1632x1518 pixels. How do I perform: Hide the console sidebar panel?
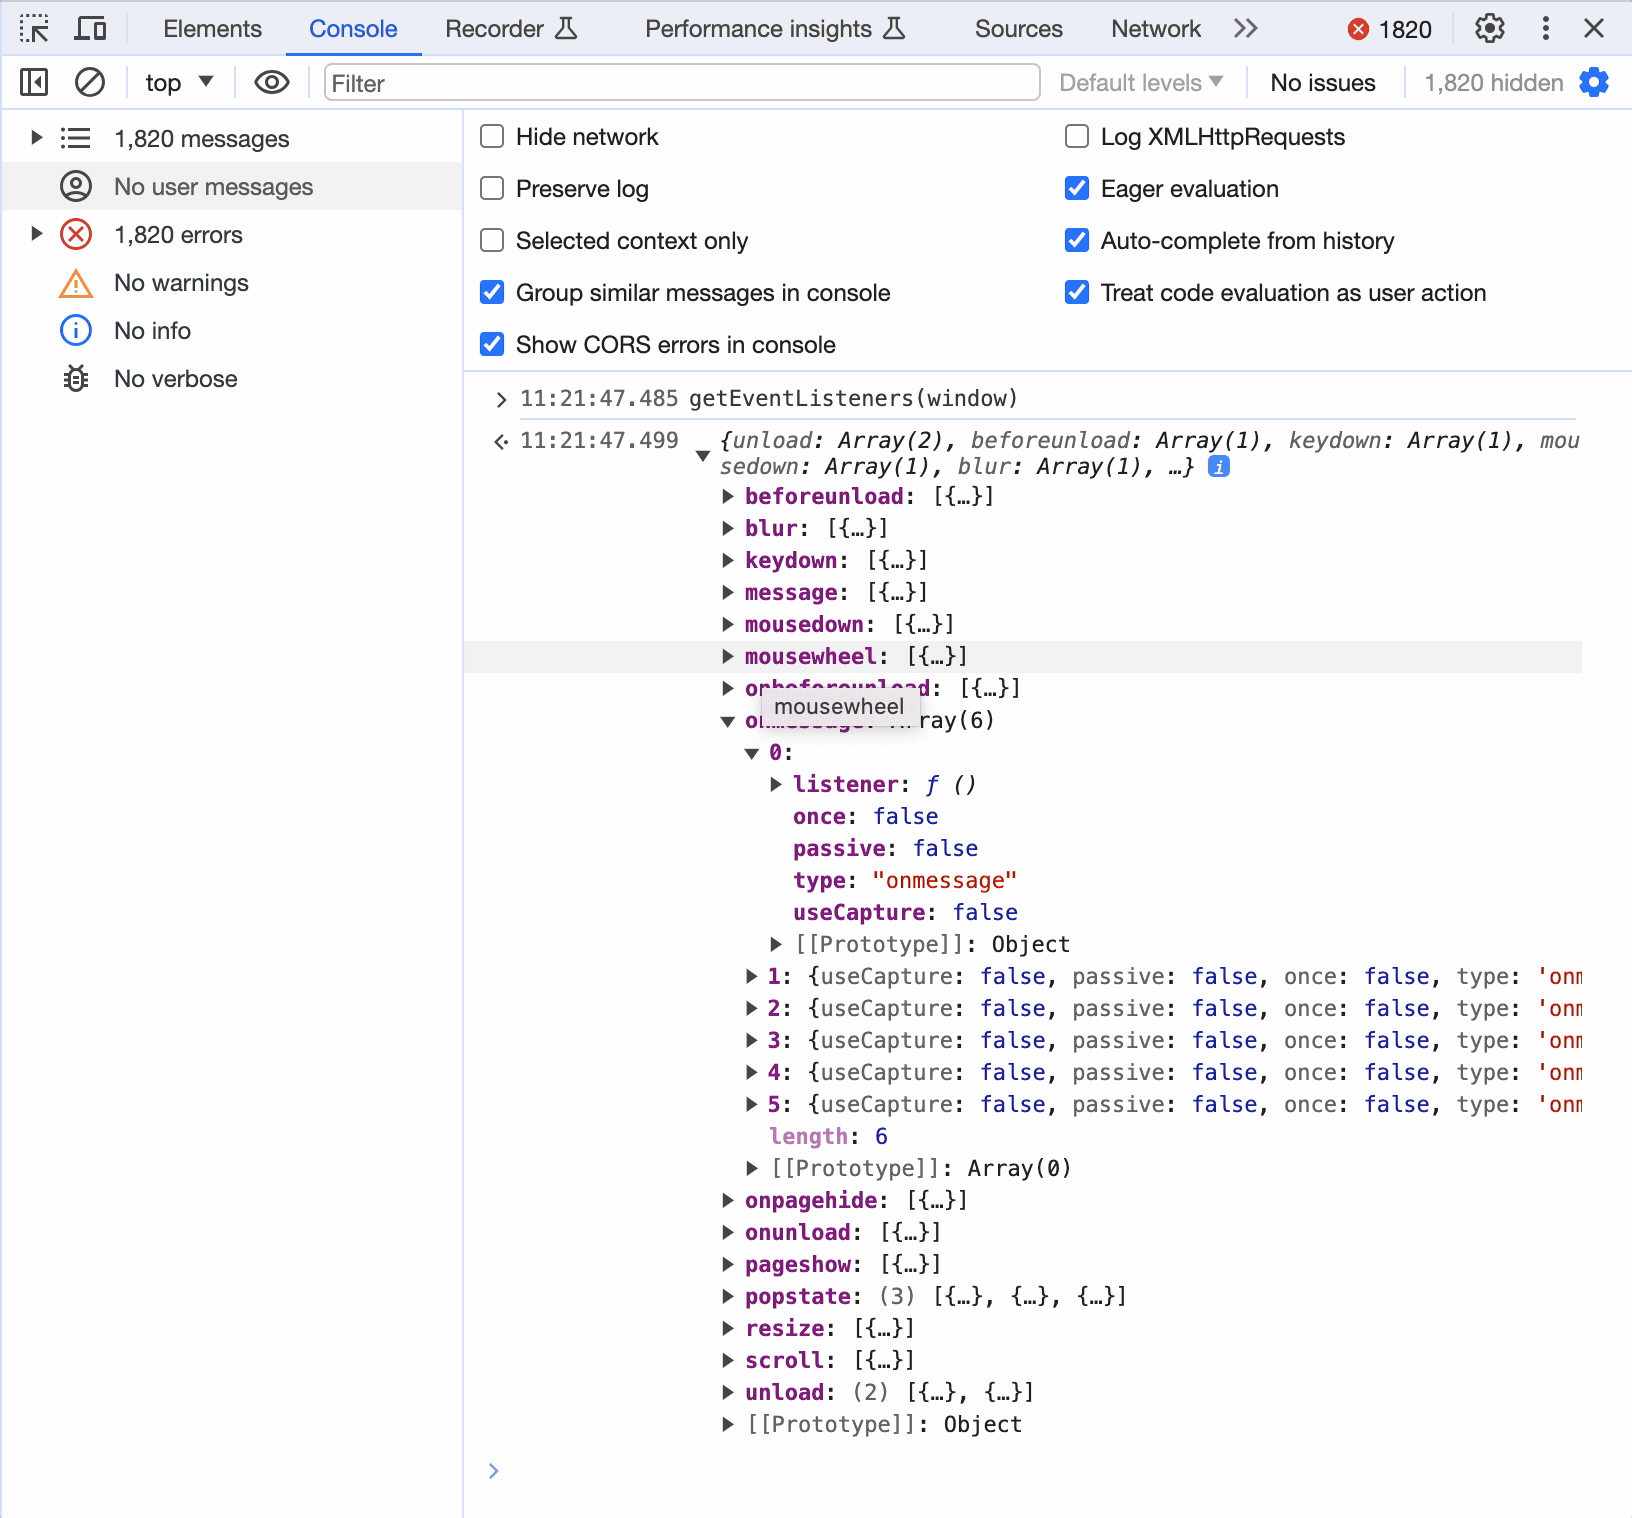click(x=34, y=82)
